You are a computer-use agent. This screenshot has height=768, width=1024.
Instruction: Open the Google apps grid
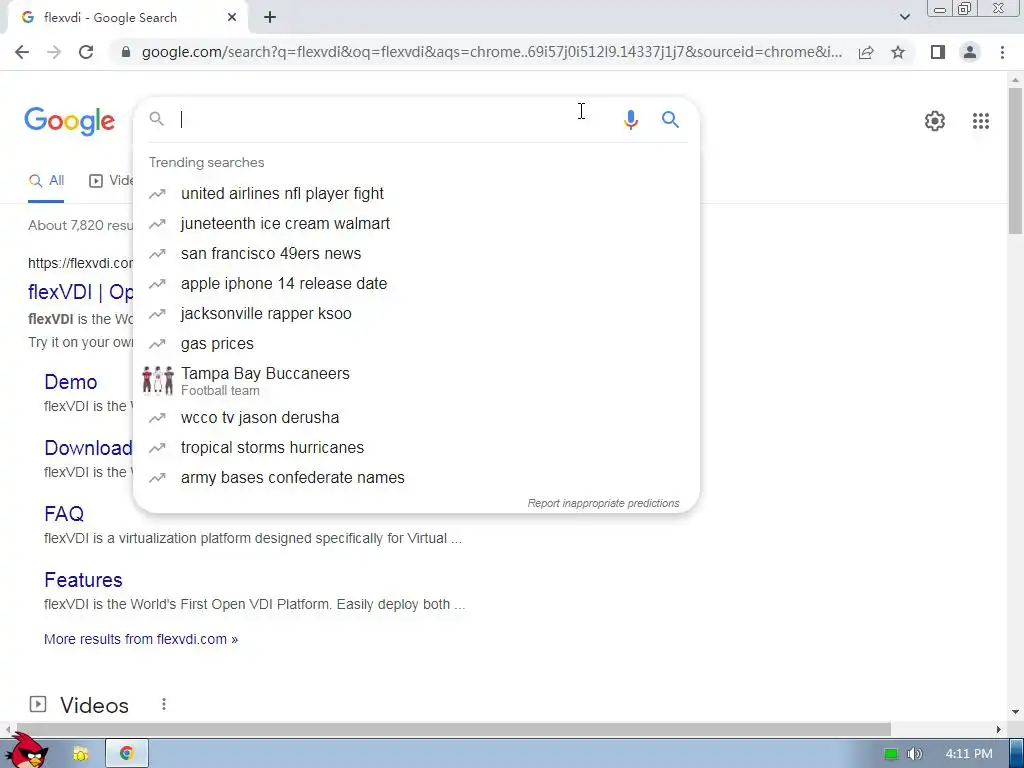pyautogui.click(x=980, y=121)
